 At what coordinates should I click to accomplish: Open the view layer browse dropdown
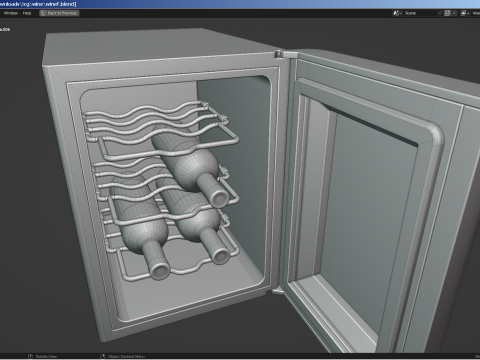click(x=465, y=13)
